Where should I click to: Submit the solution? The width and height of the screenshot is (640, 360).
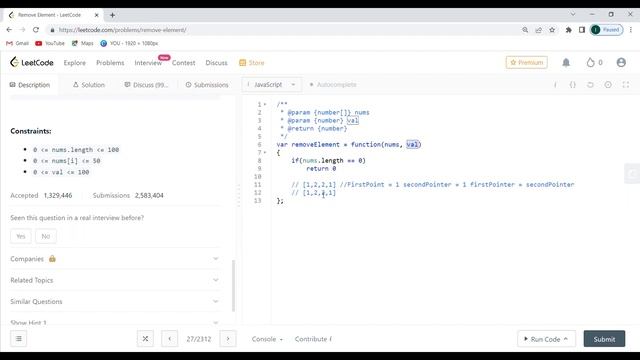[604, 339]
